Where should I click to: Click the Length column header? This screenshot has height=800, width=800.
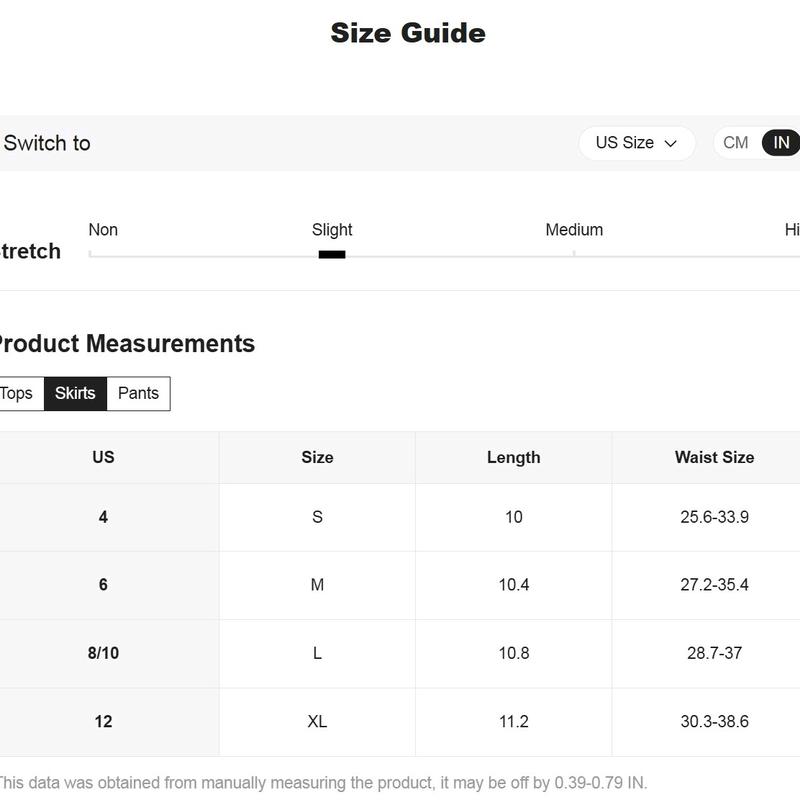(513, 457)
